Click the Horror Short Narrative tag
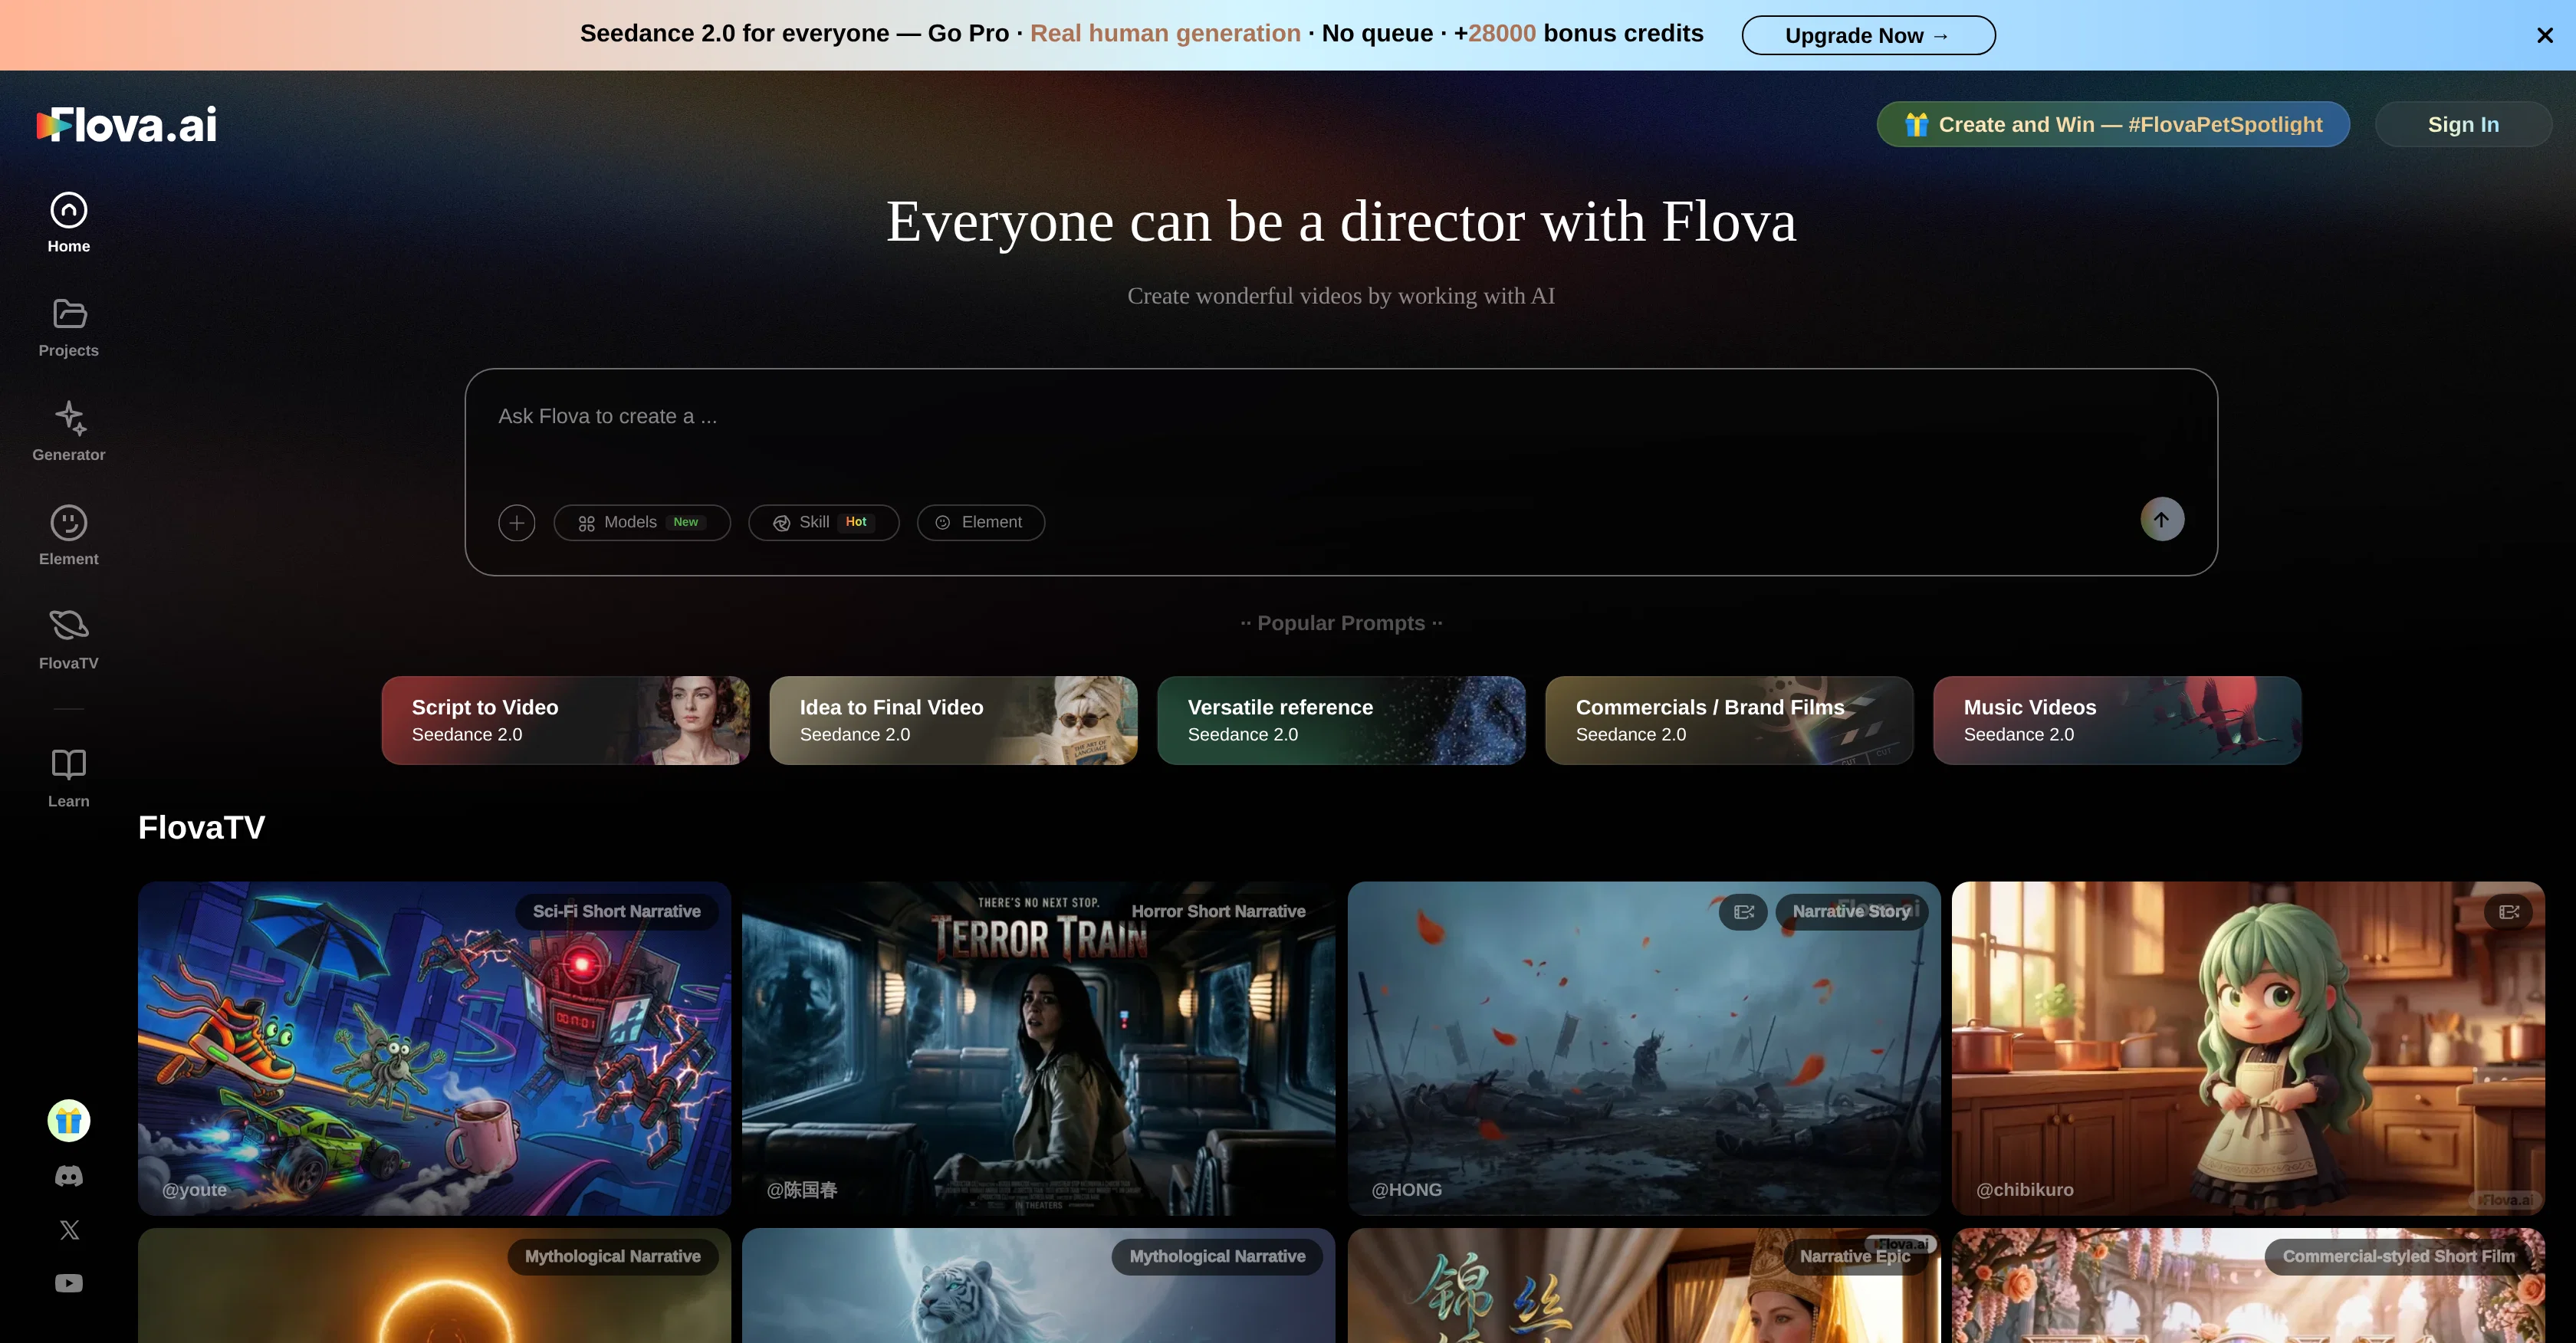This screenshot has height=1343, width=2576. pyautogui.click(x=1218, y=911)
